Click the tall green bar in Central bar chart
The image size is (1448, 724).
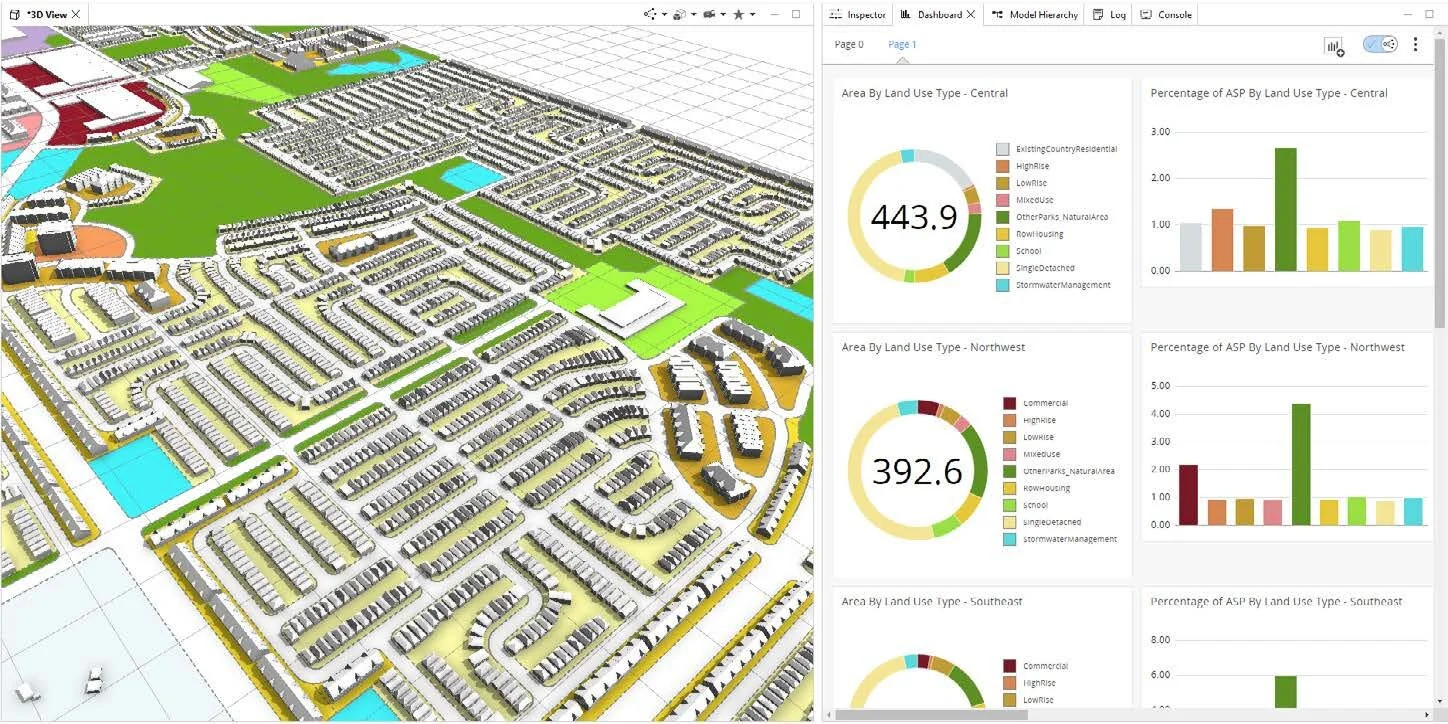point(1285,209)
